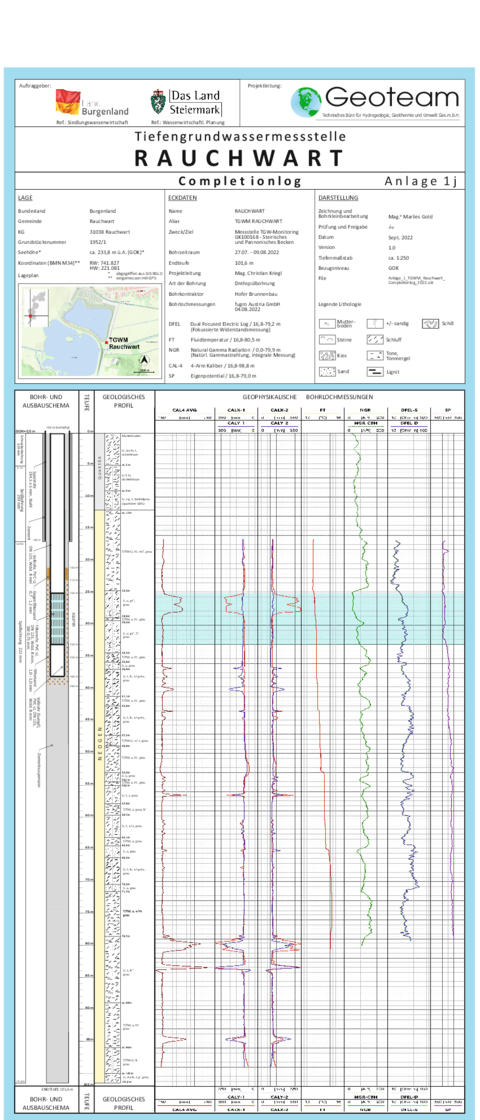Click the Steine legend symbol
This screenshot has width=480, height=1120.
327,339
